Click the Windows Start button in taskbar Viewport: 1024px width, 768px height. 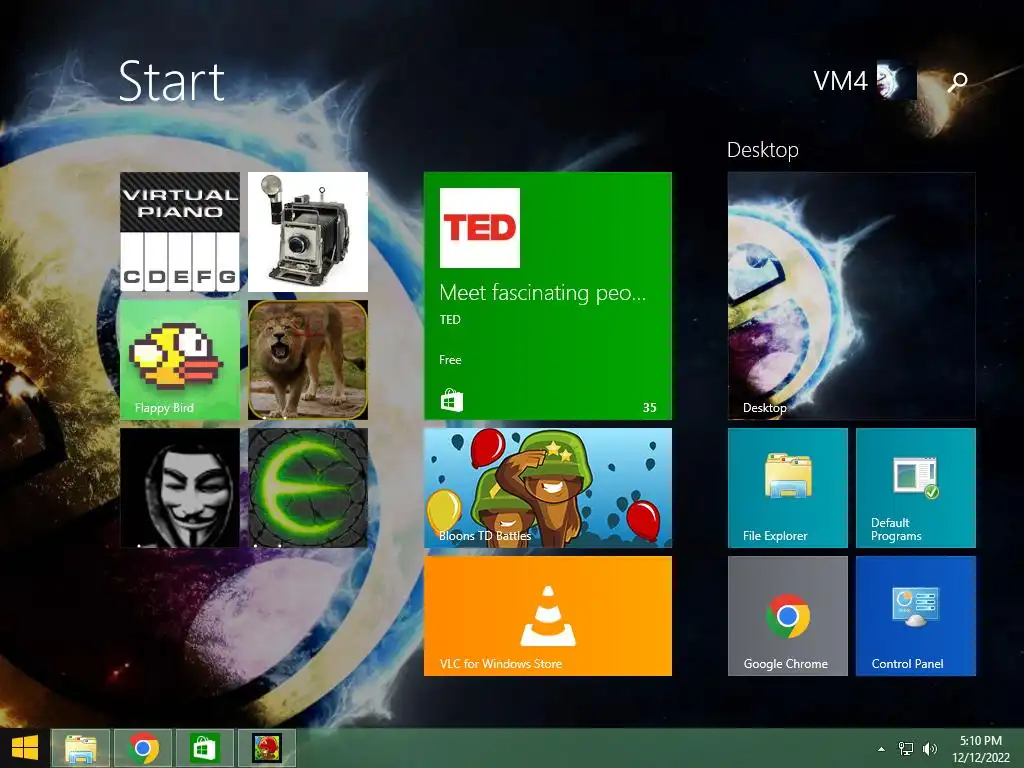coord(25,748)
